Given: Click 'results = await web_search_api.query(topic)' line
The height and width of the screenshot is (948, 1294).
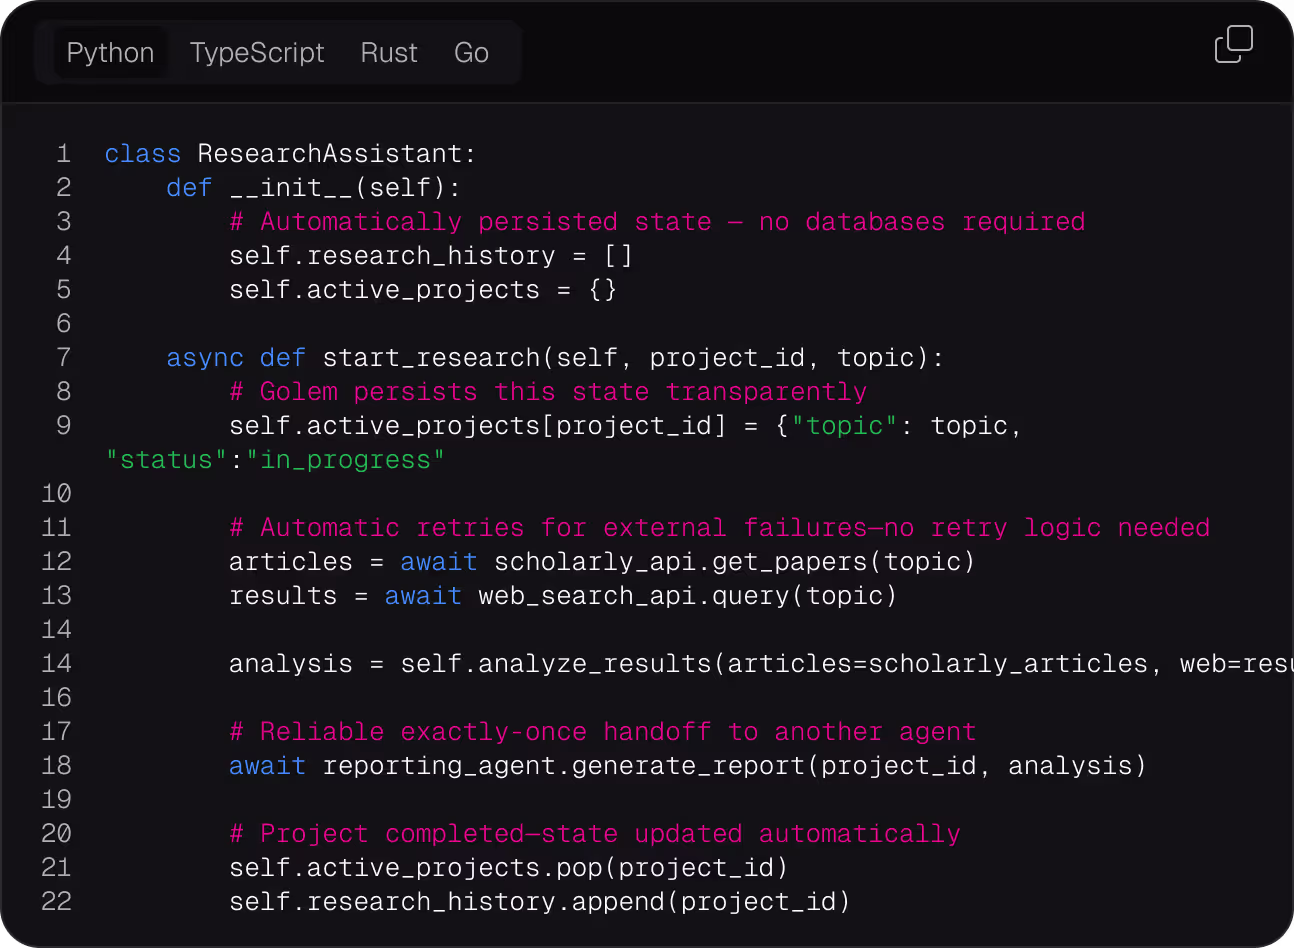Looking at the screenshot, I should coord(563,596).
